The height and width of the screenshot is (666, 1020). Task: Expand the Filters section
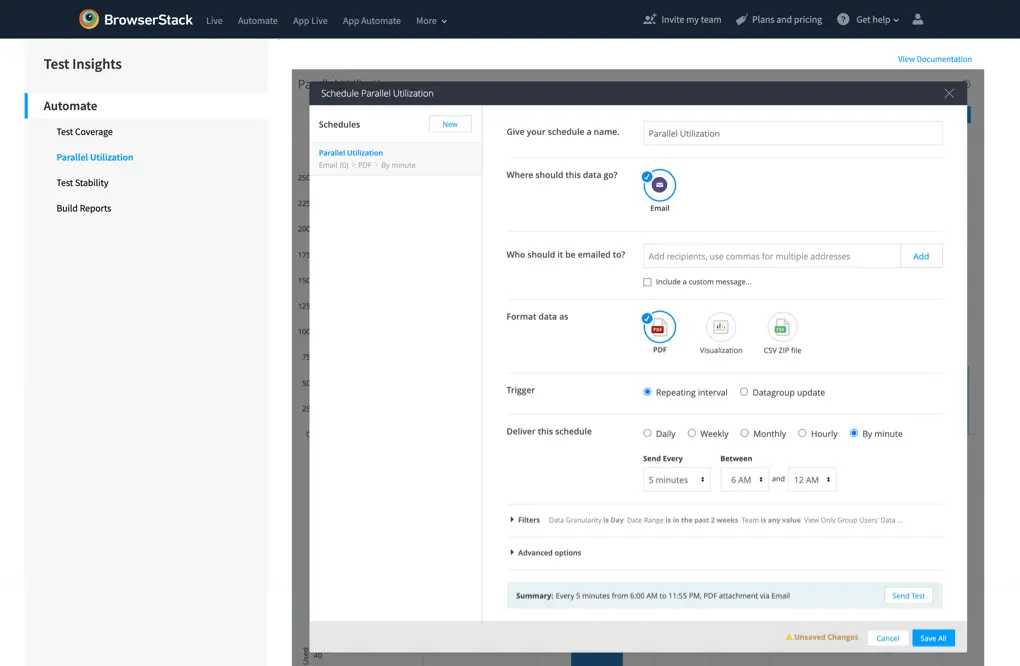(x=525, y=520)
